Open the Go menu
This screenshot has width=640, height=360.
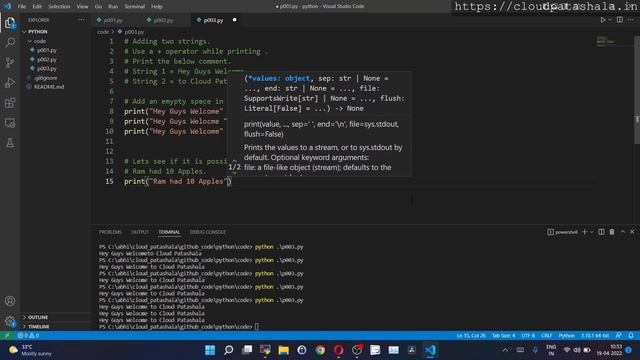tap(98, 7)
